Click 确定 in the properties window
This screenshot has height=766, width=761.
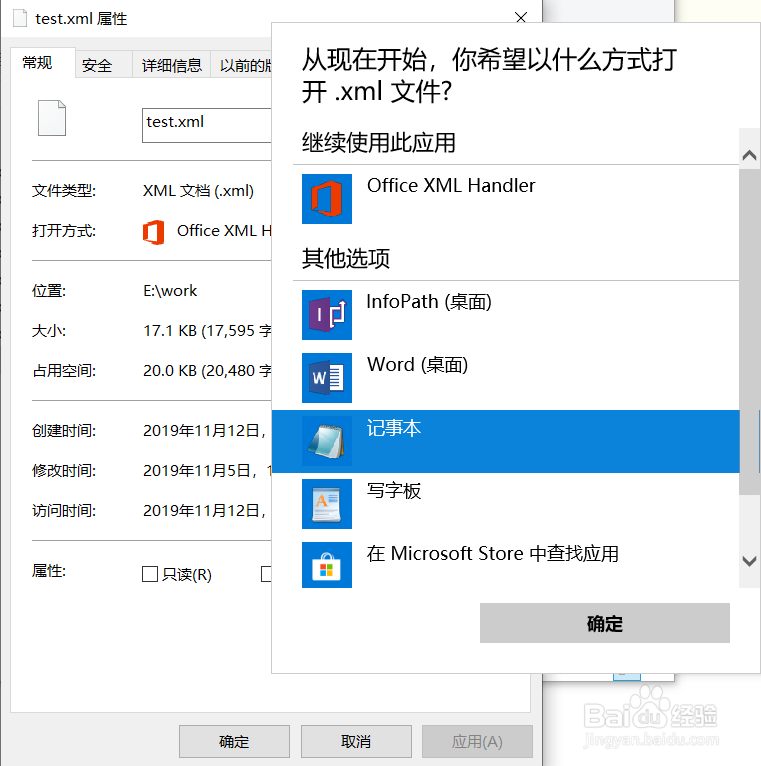234,742
